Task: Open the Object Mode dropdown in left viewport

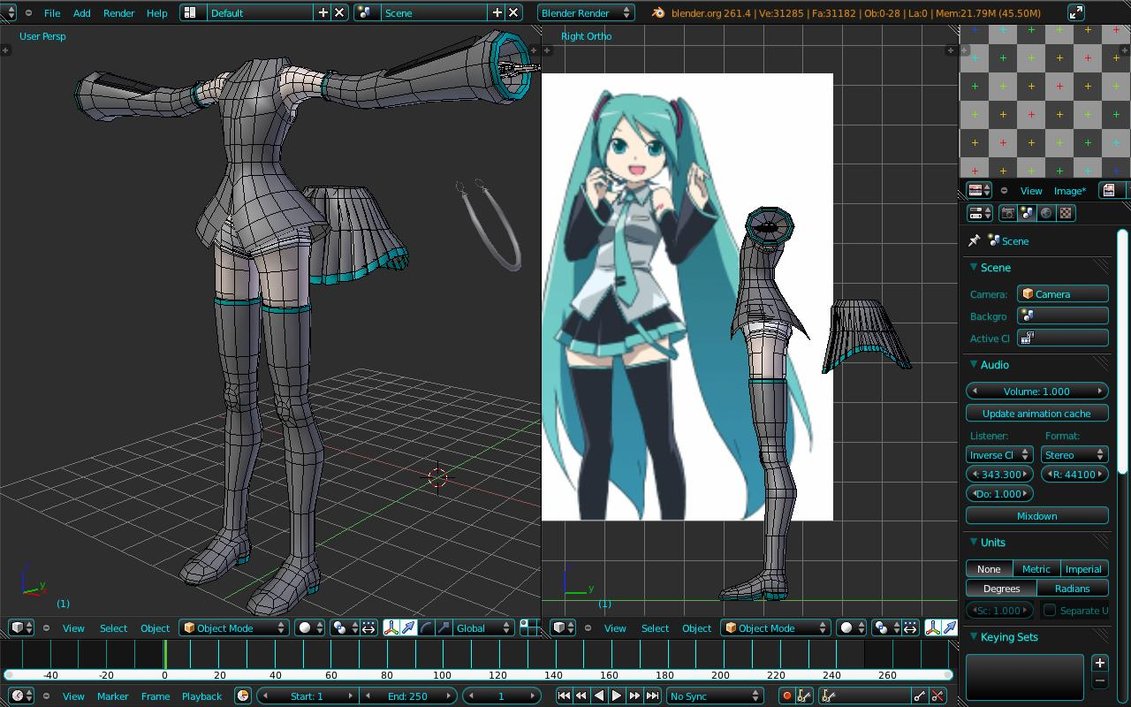Action: point(233,628)
